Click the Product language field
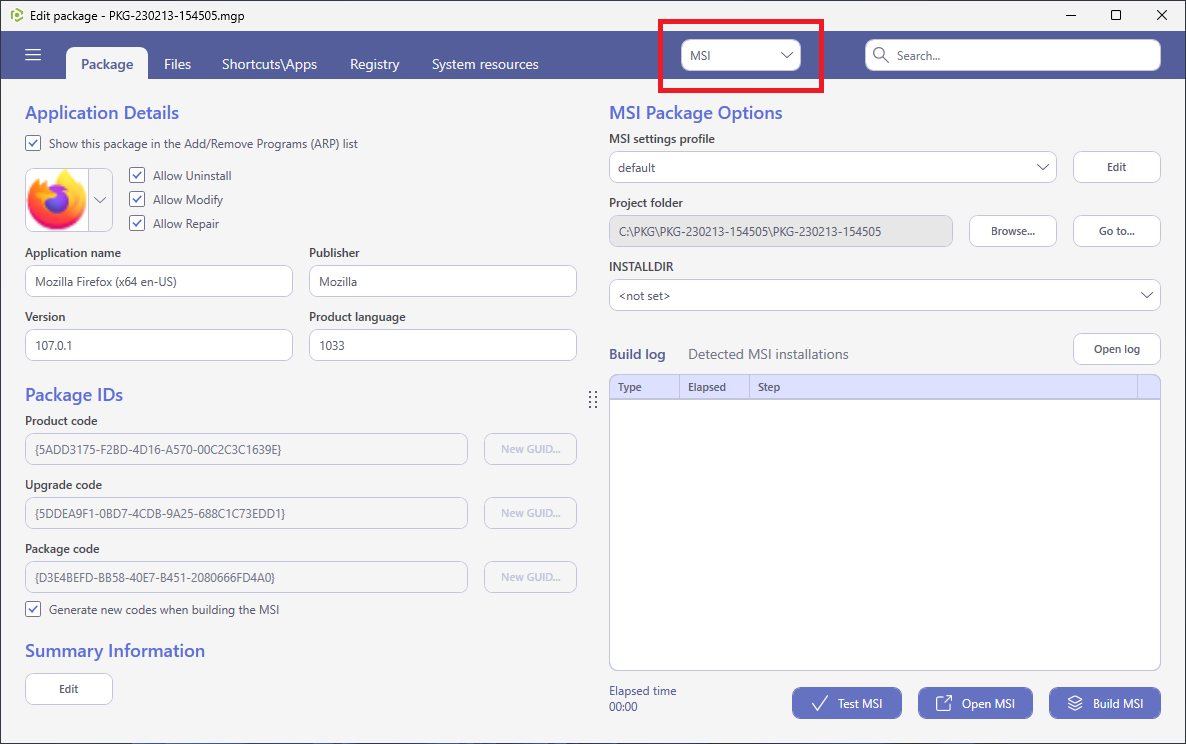 [x=442, y=345]
